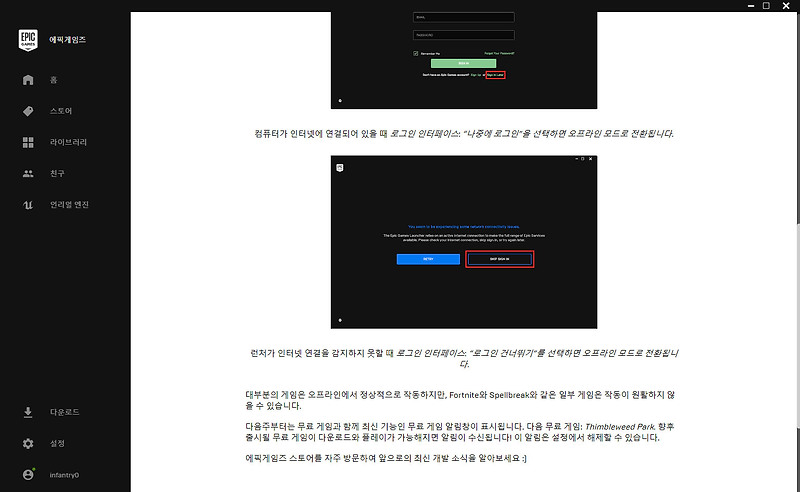
Task: Select the 스토어 menu label
Action: (x=61, y=111)
